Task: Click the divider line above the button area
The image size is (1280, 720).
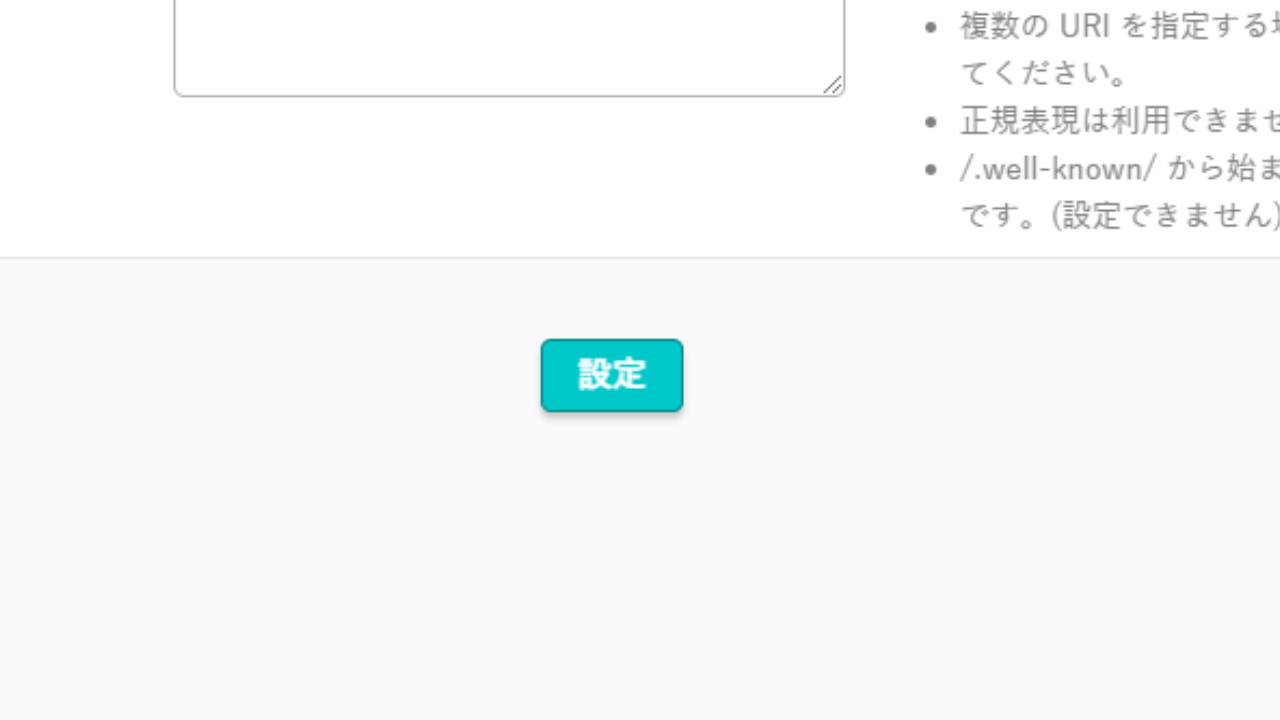Action: click(640, 258)
